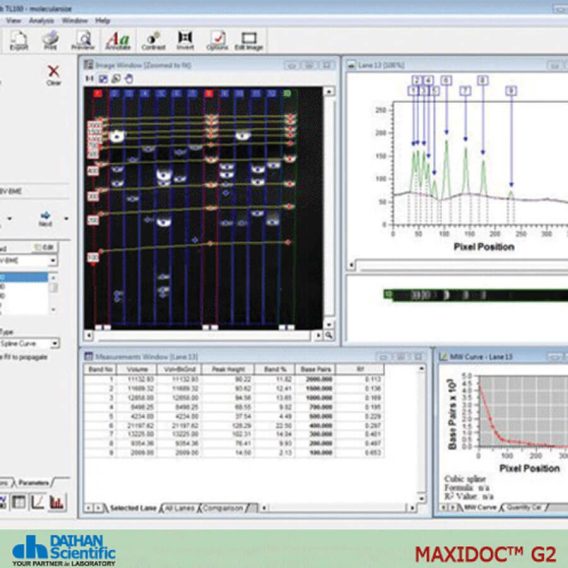This screenshot has width=568, height=568.
Task: Switch to the Selected Lane tab
Action: point(133,508)
